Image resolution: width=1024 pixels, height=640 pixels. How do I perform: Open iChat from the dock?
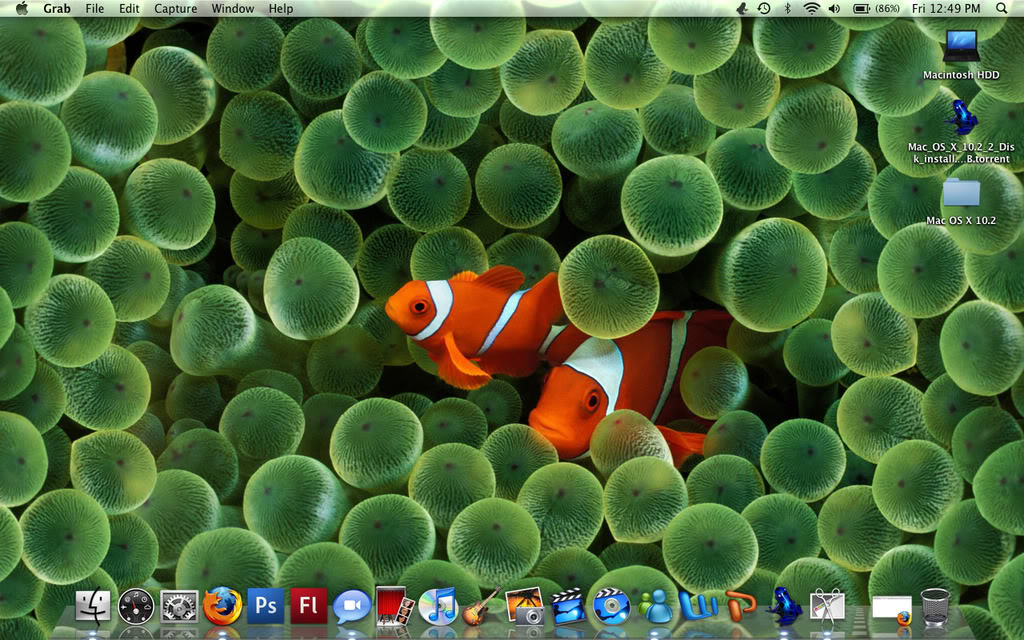point(351,607)
